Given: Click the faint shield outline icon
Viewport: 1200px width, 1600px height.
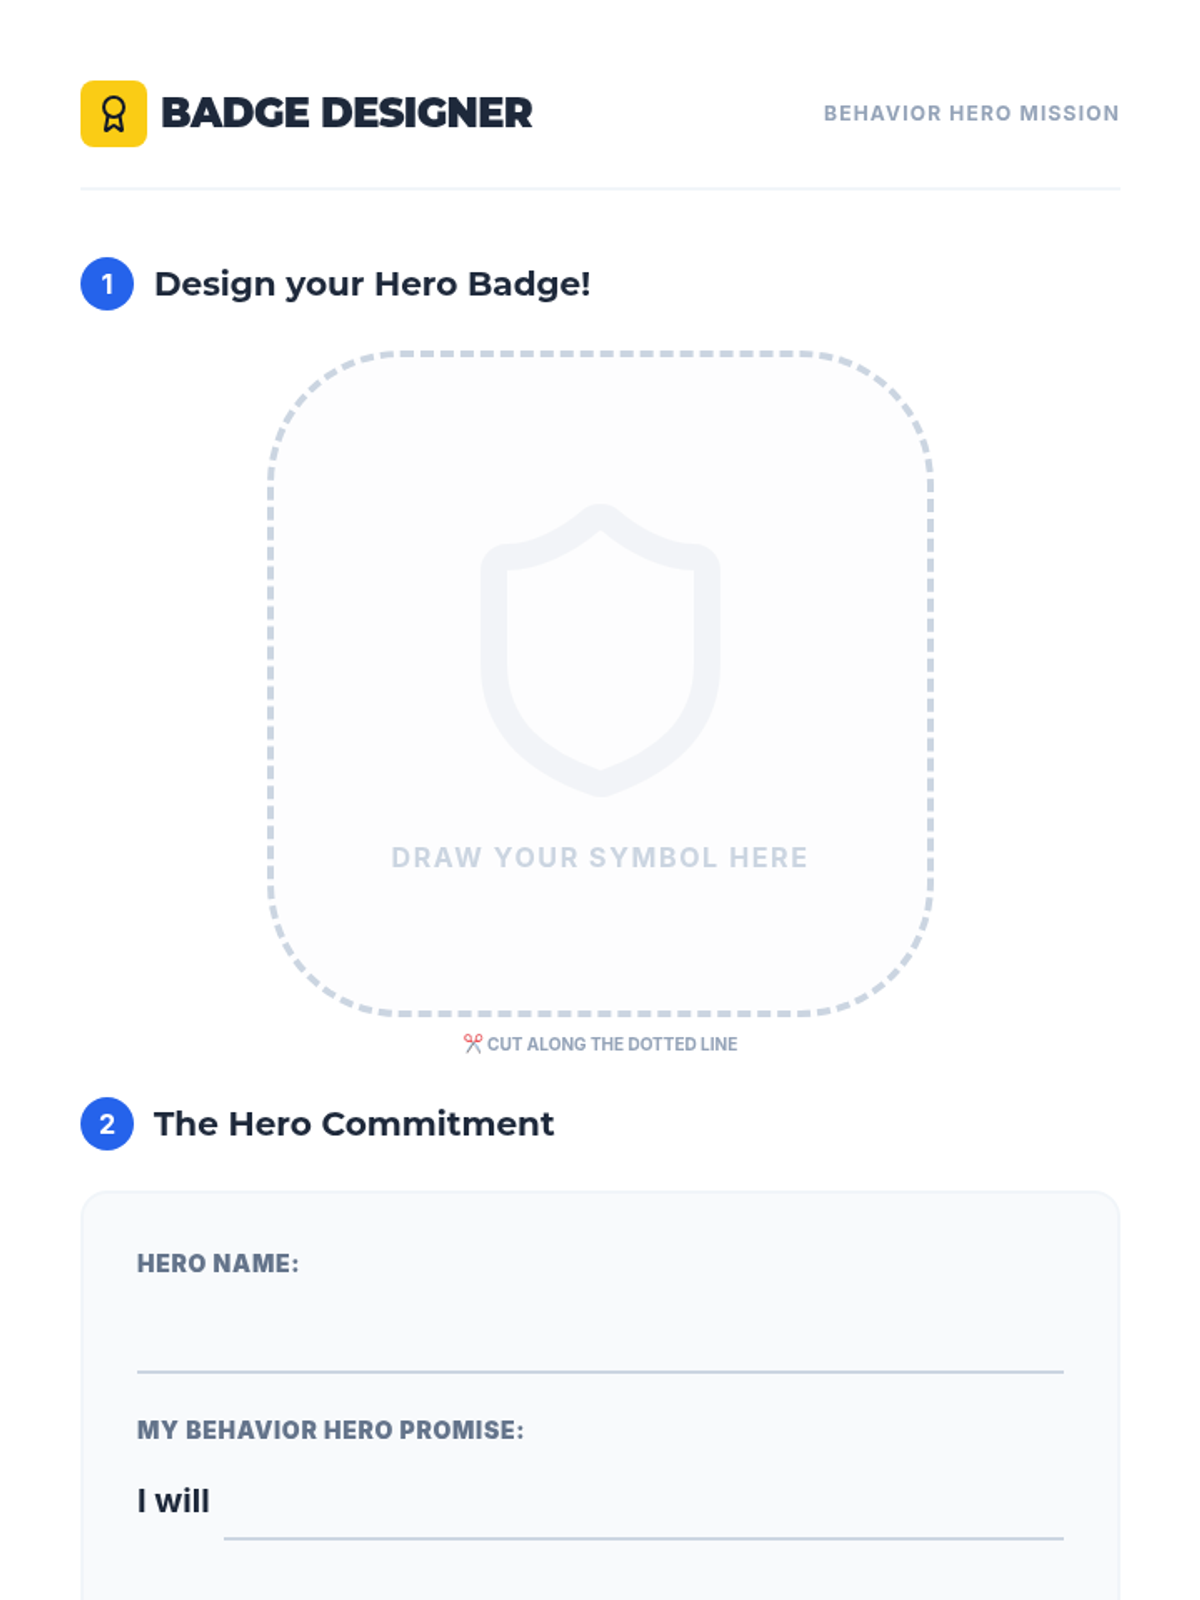Looking at the screenshot, I should [600, 650].
